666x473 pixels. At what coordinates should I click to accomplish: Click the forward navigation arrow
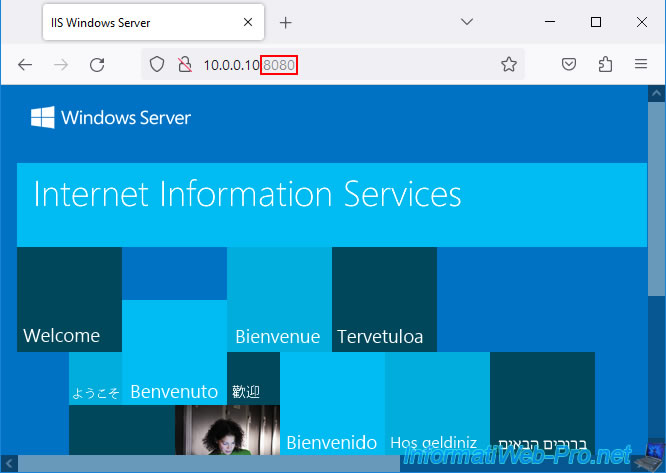click(61, 65)
